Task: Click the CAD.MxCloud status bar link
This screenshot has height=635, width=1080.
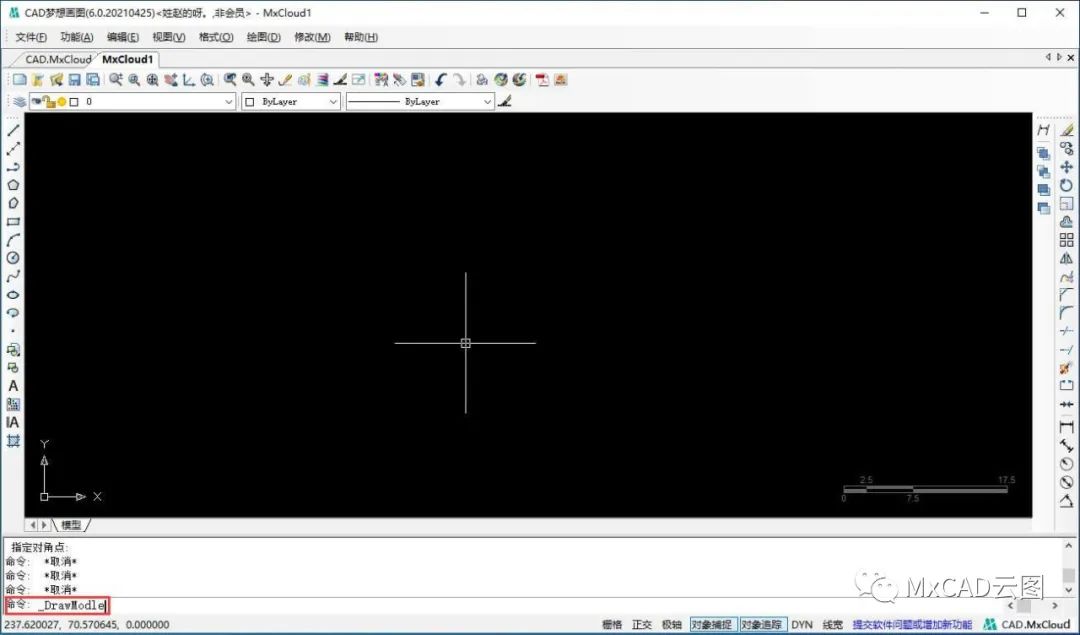Action: [1035, 625]
